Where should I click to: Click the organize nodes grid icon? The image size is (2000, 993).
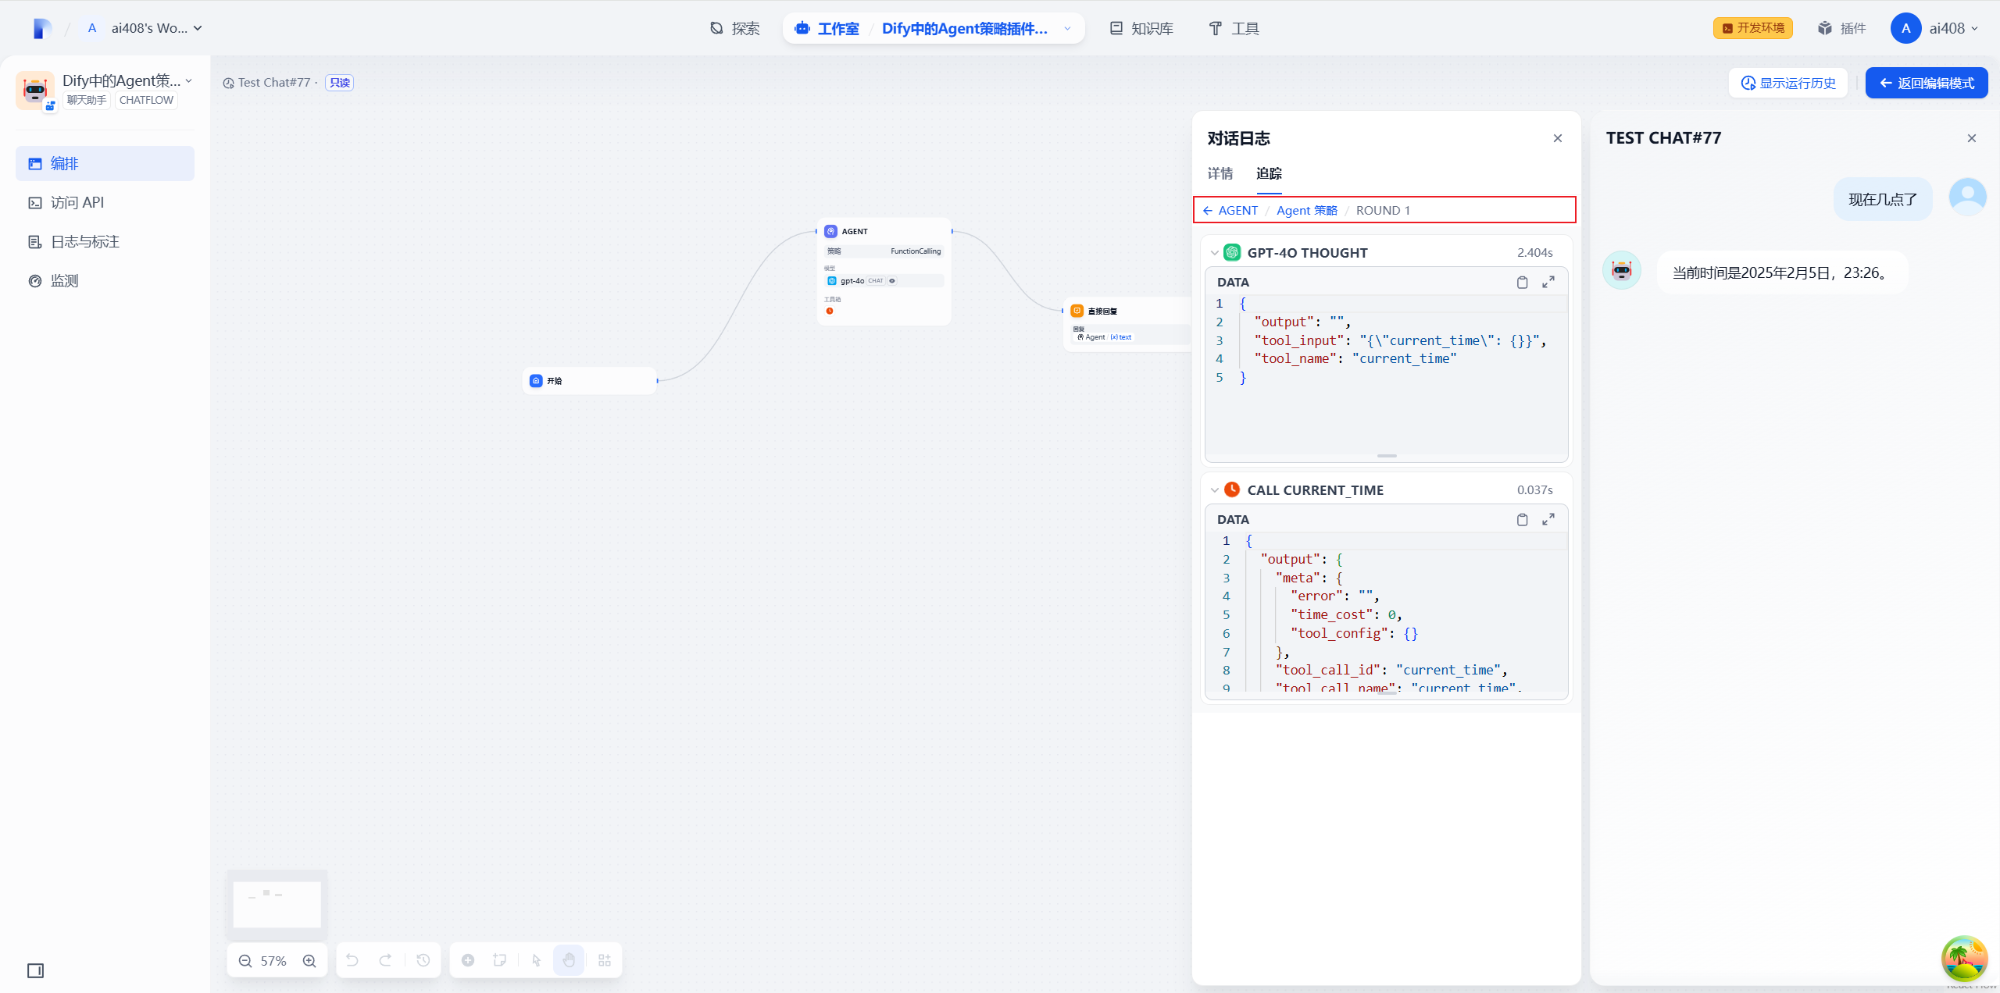pos(604,960)
